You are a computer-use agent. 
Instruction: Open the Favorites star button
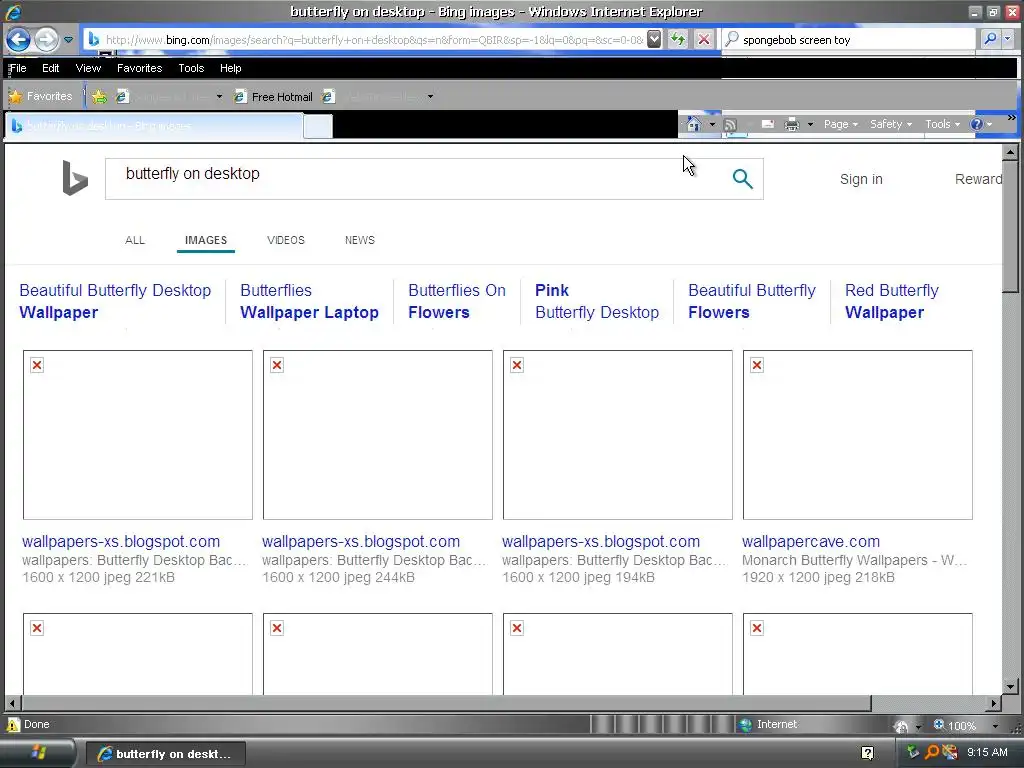point(40,97)
